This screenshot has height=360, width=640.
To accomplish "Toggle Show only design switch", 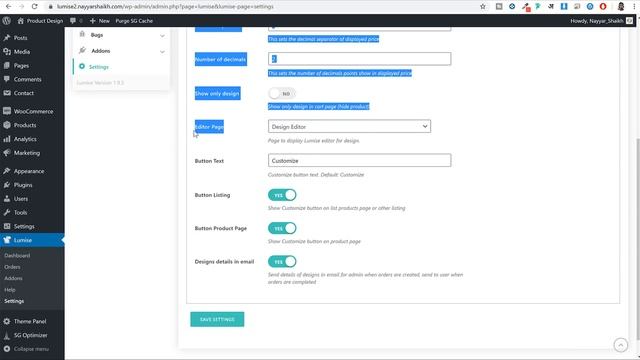I will pyautogui.click(x=282, y=93).
